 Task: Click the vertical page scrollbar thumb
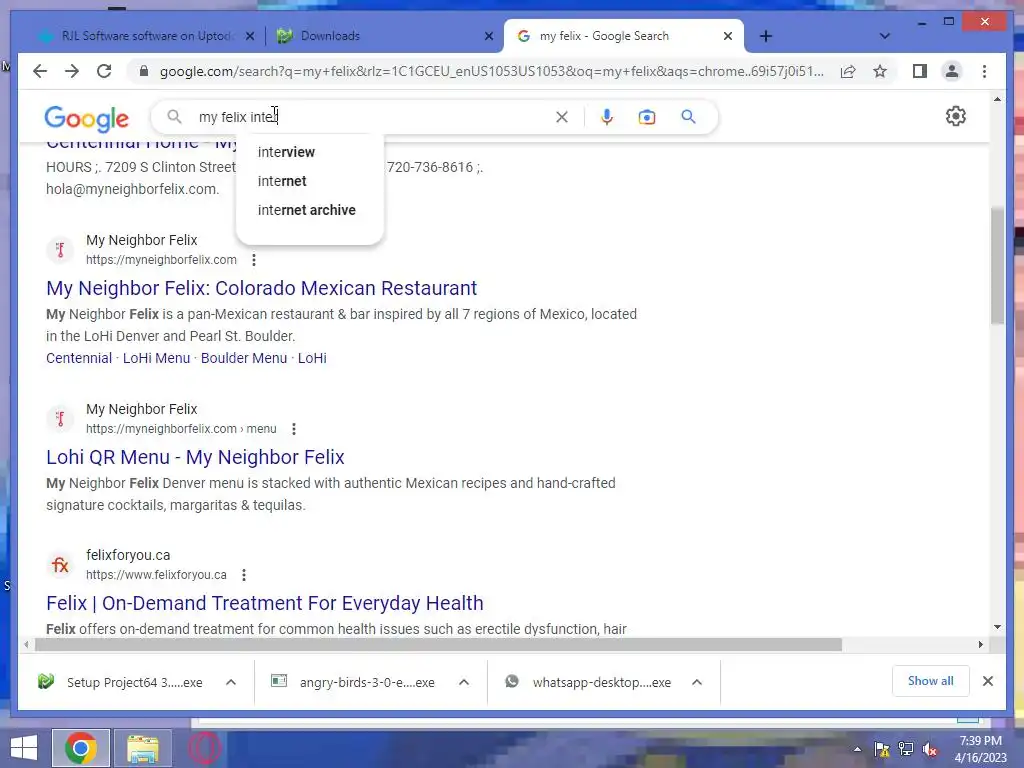[997, 264]
